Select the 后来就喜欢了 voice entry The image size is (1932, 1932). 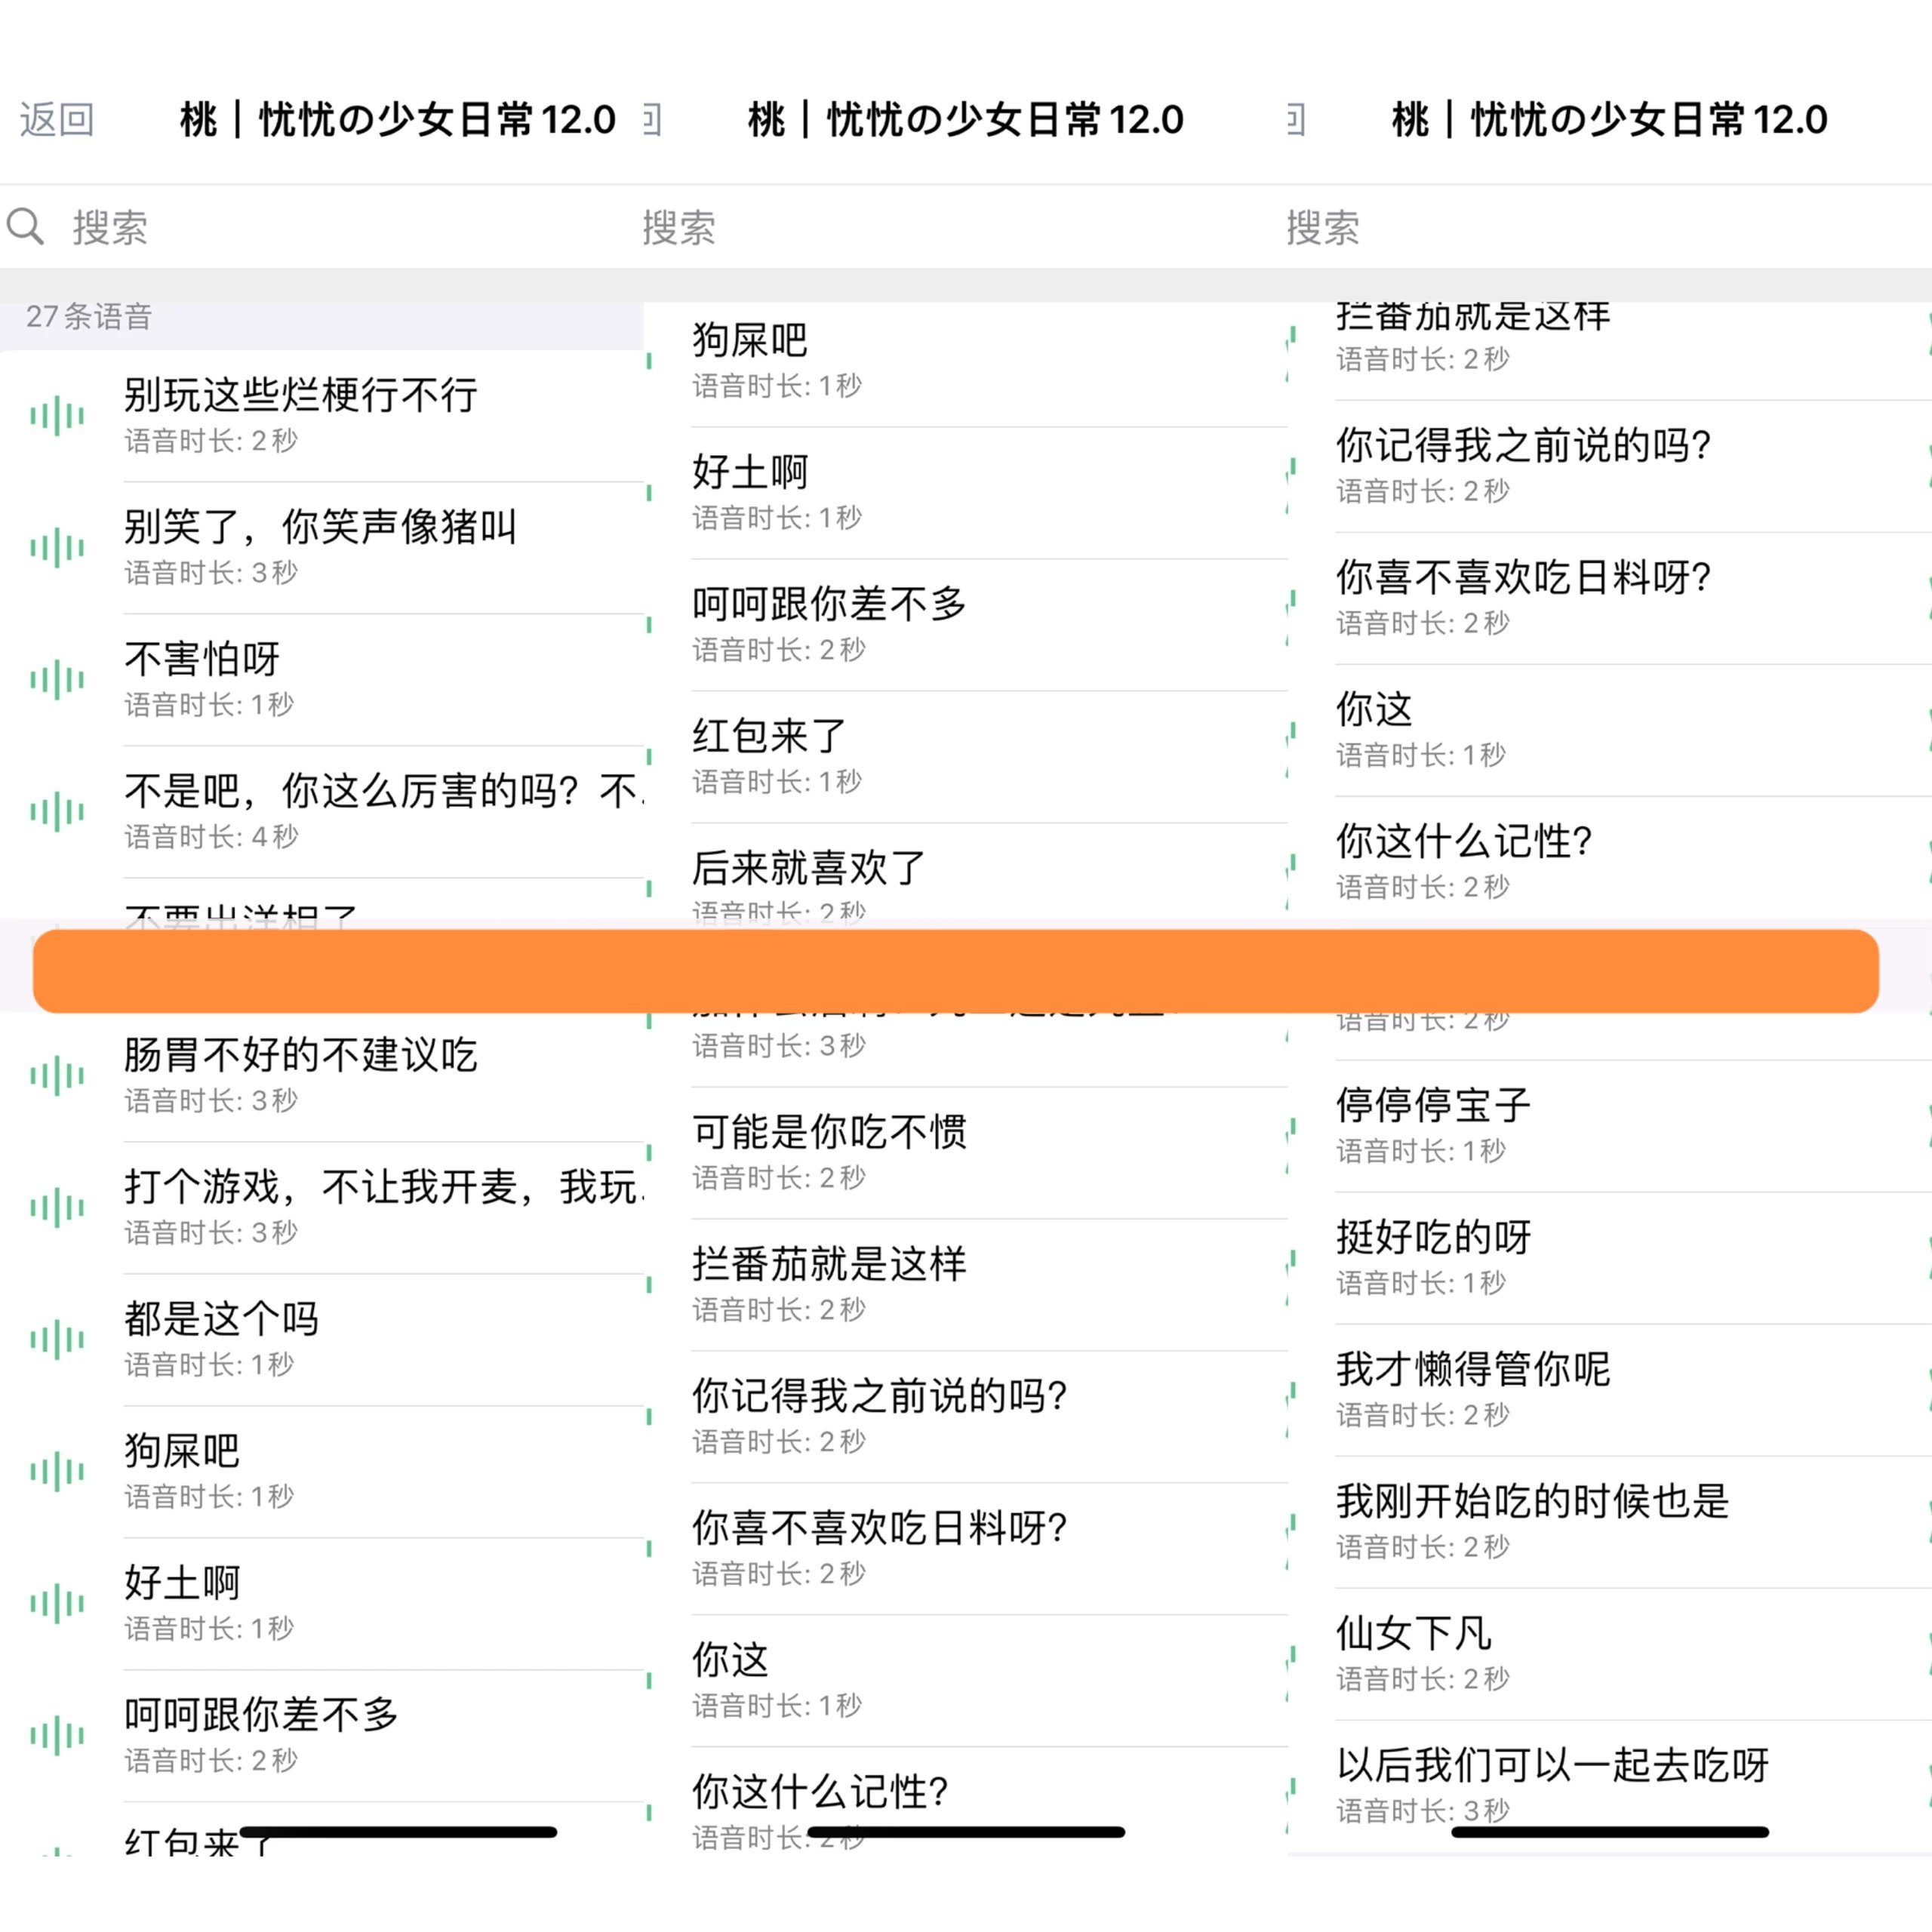[810, 868]
